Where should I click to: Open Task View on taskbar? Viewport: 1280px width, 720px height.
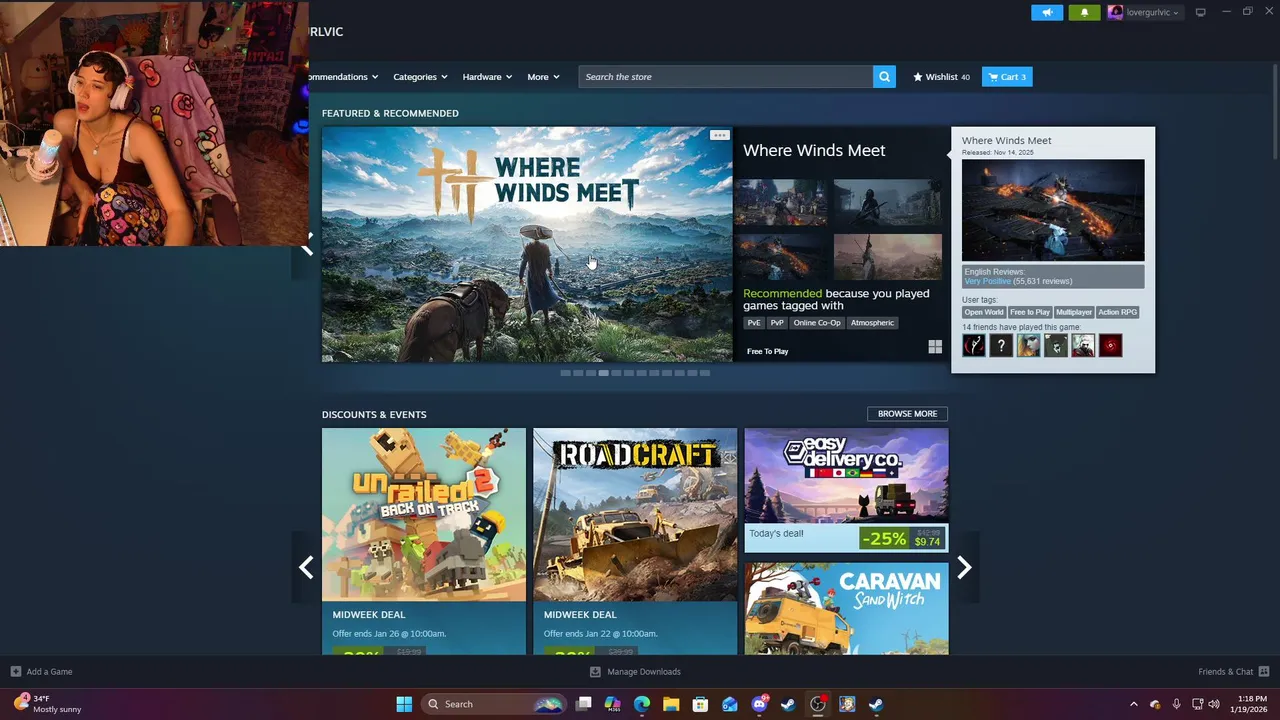[x=584, y=704]
